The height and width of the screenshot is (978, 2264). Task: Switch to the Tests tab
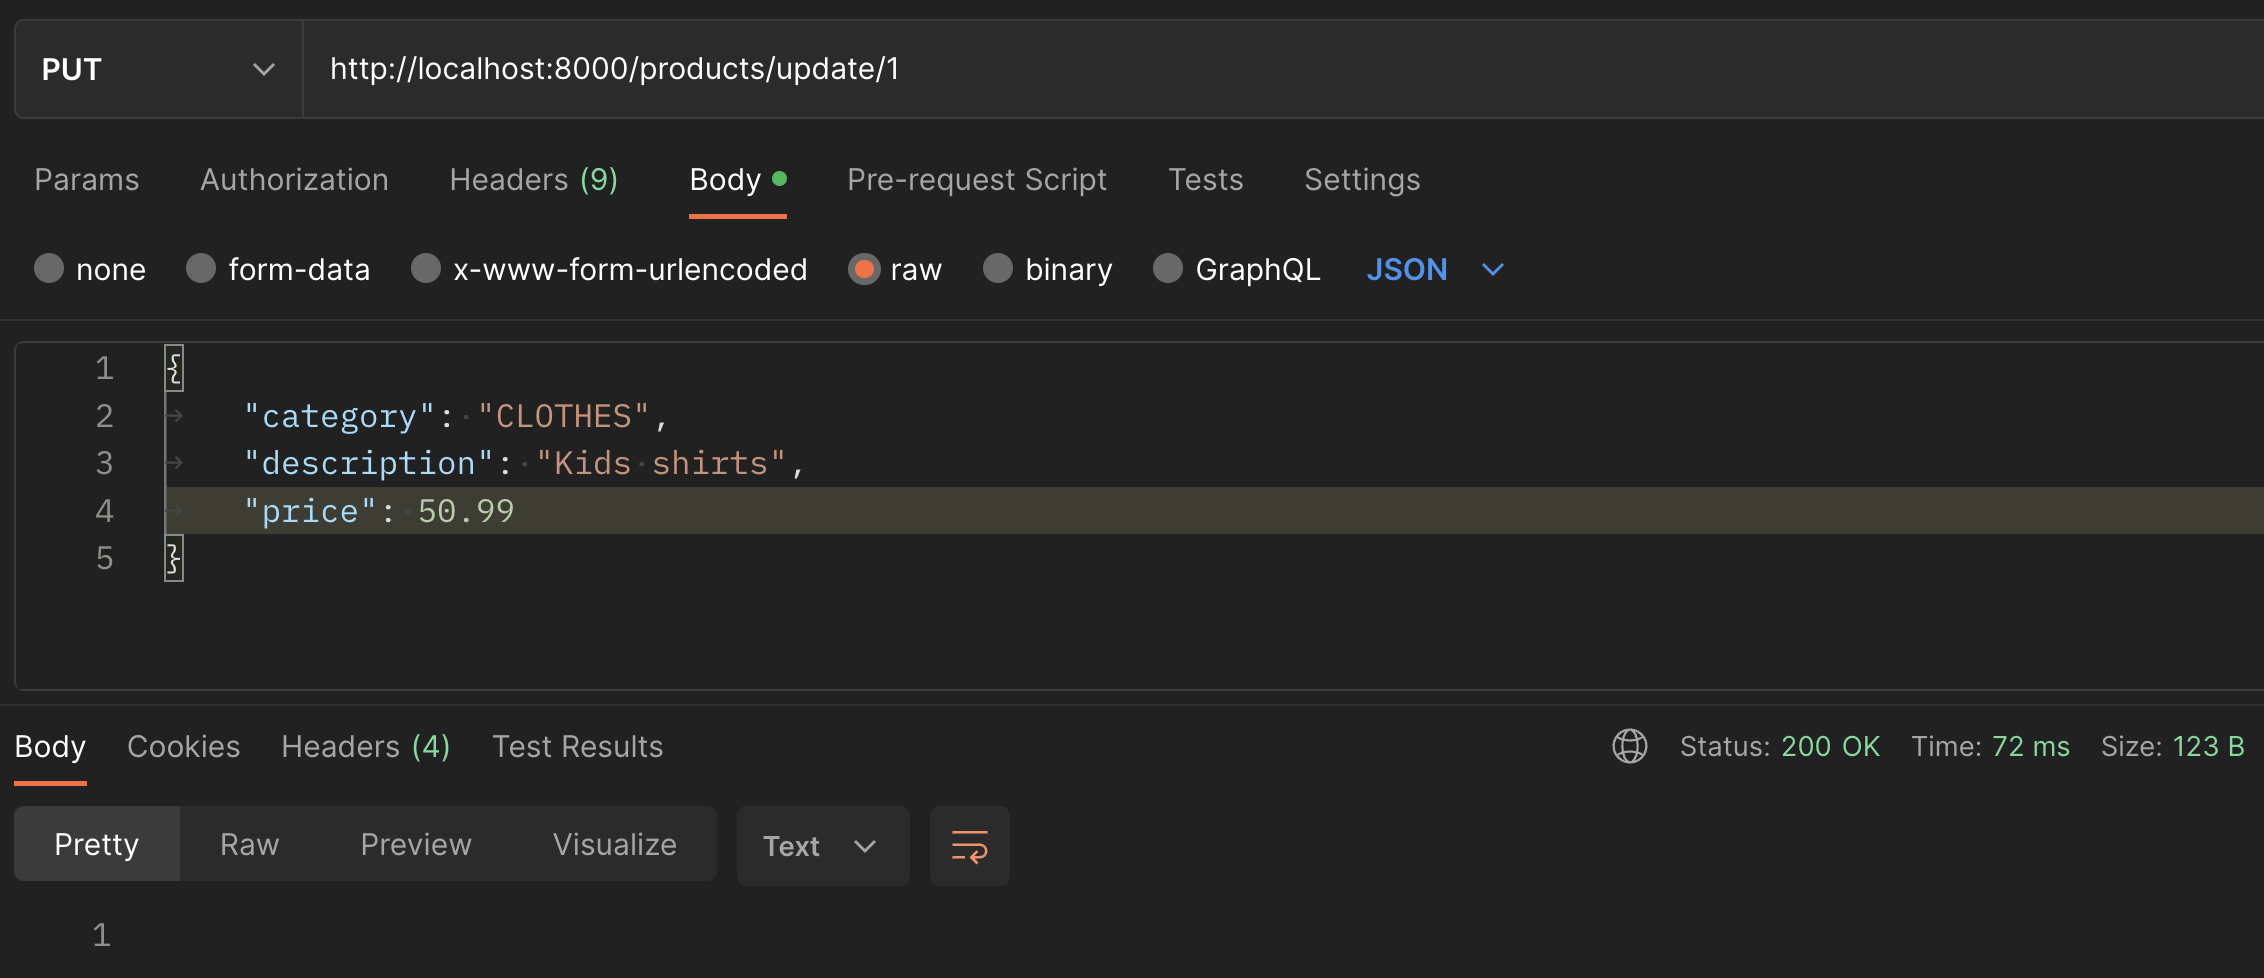coord(1205,180)
